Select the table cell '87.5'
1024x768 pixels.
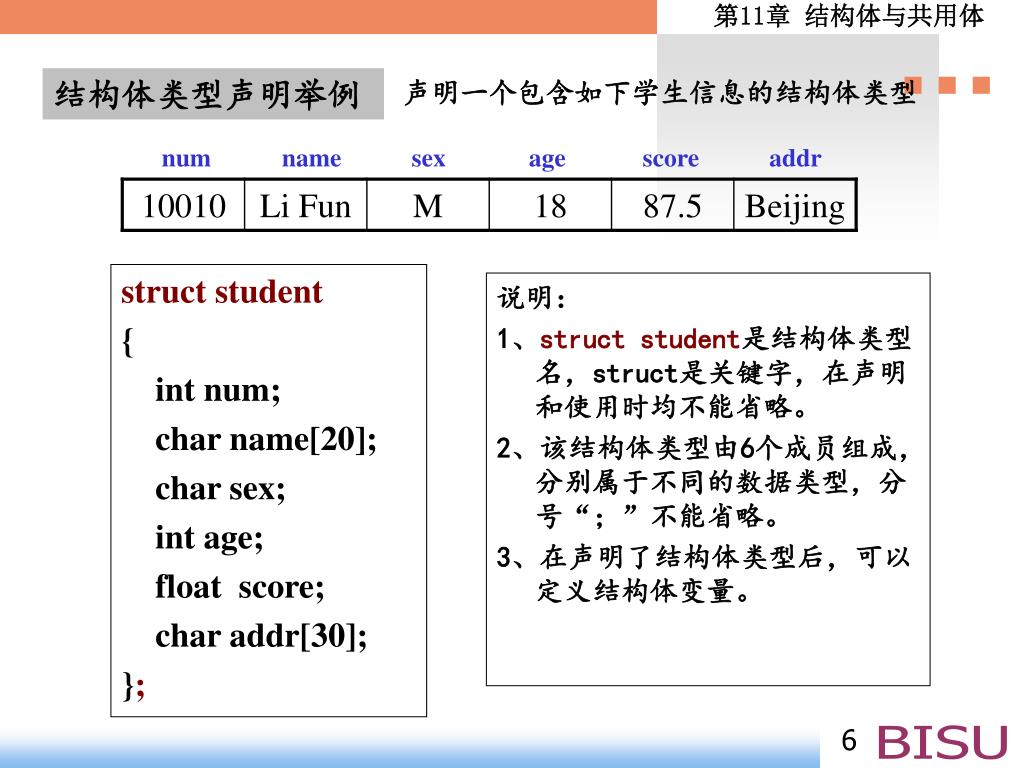[x=672, y=206]
